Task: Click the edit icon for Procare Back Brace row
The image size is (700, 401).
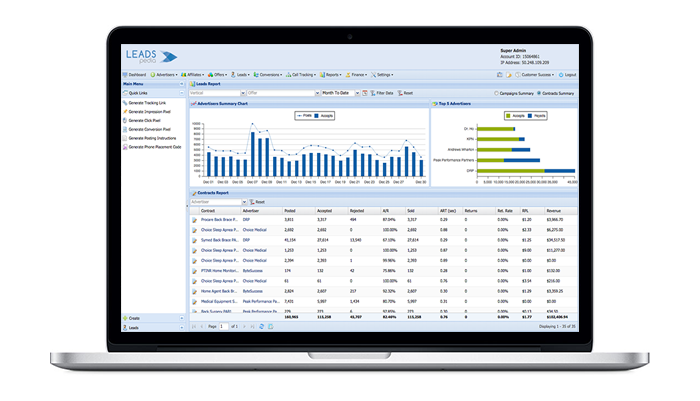Action: 194,220
